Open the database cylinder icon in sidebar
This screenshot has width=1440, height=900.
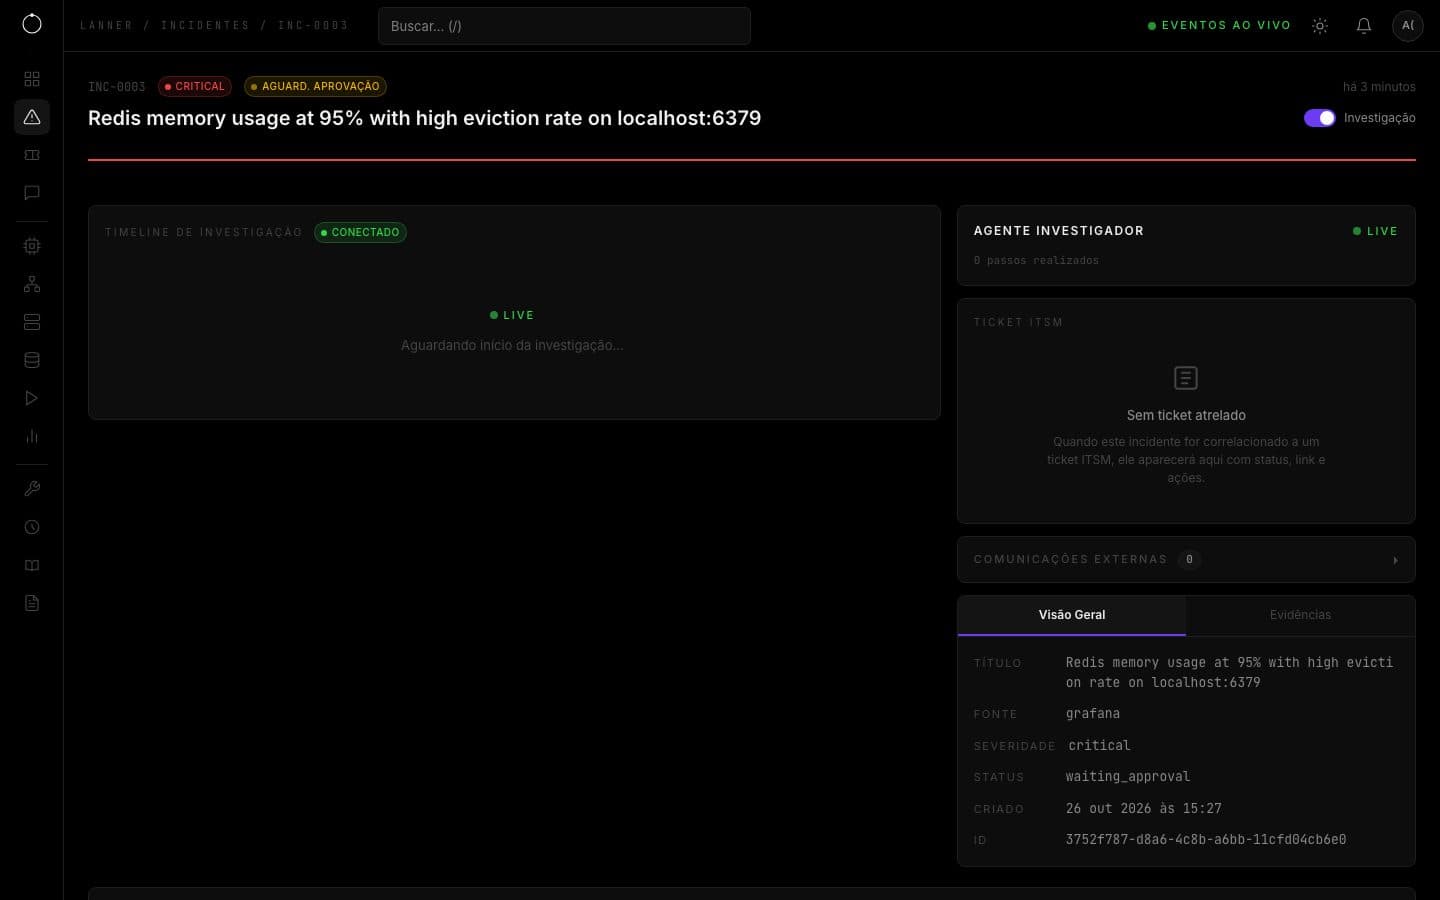pos(32,360)
